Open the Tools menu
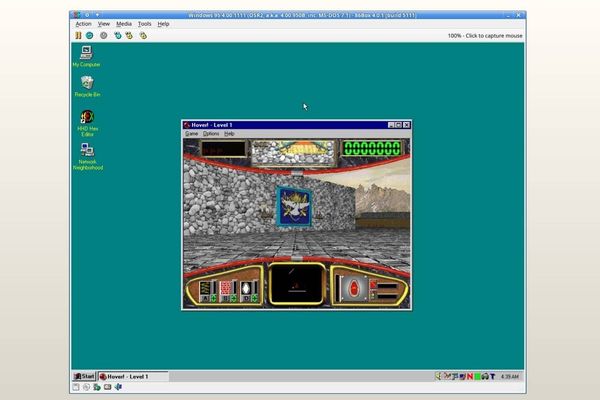This screenshot has width=600, height=400. pyautogui.click(x=144, y=24)
